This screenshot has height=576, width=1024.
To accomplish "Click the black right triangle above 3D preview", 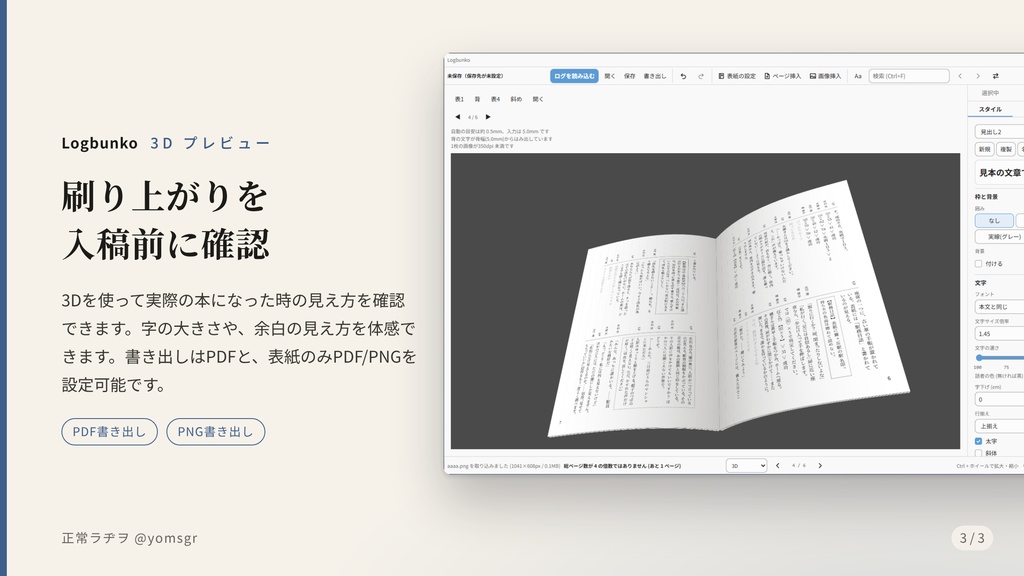I will [x=488, y=117].
